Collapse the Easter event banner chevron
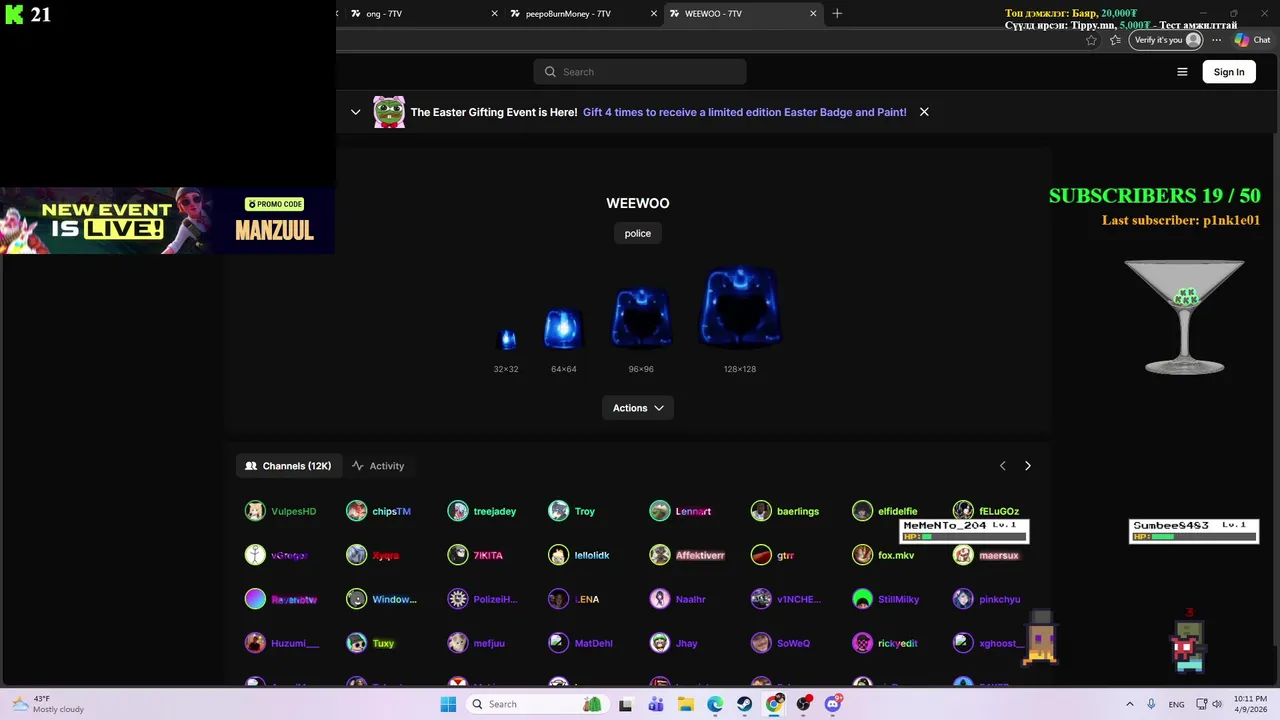 click(355, 112)
